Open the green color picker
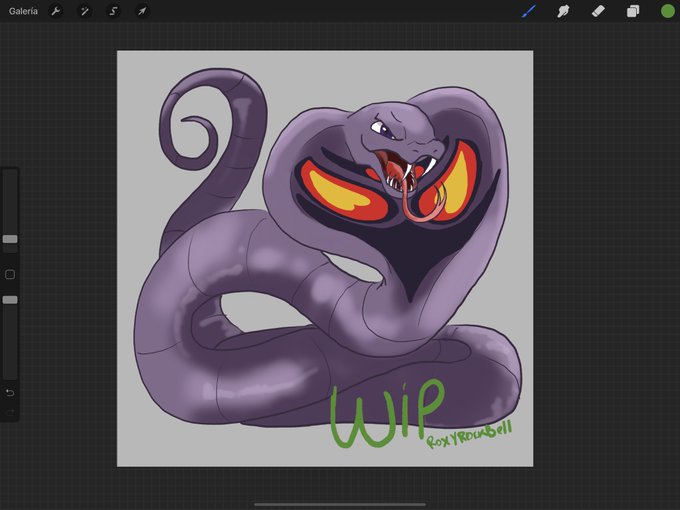Viewport: 680px width, 510px height. (x=668, y=11)
